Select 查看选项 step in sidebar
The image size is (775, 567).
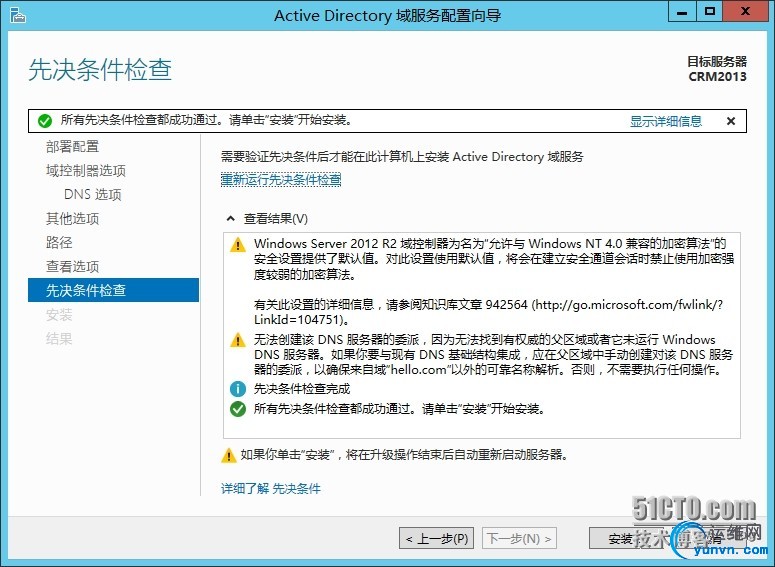point(72,266)
